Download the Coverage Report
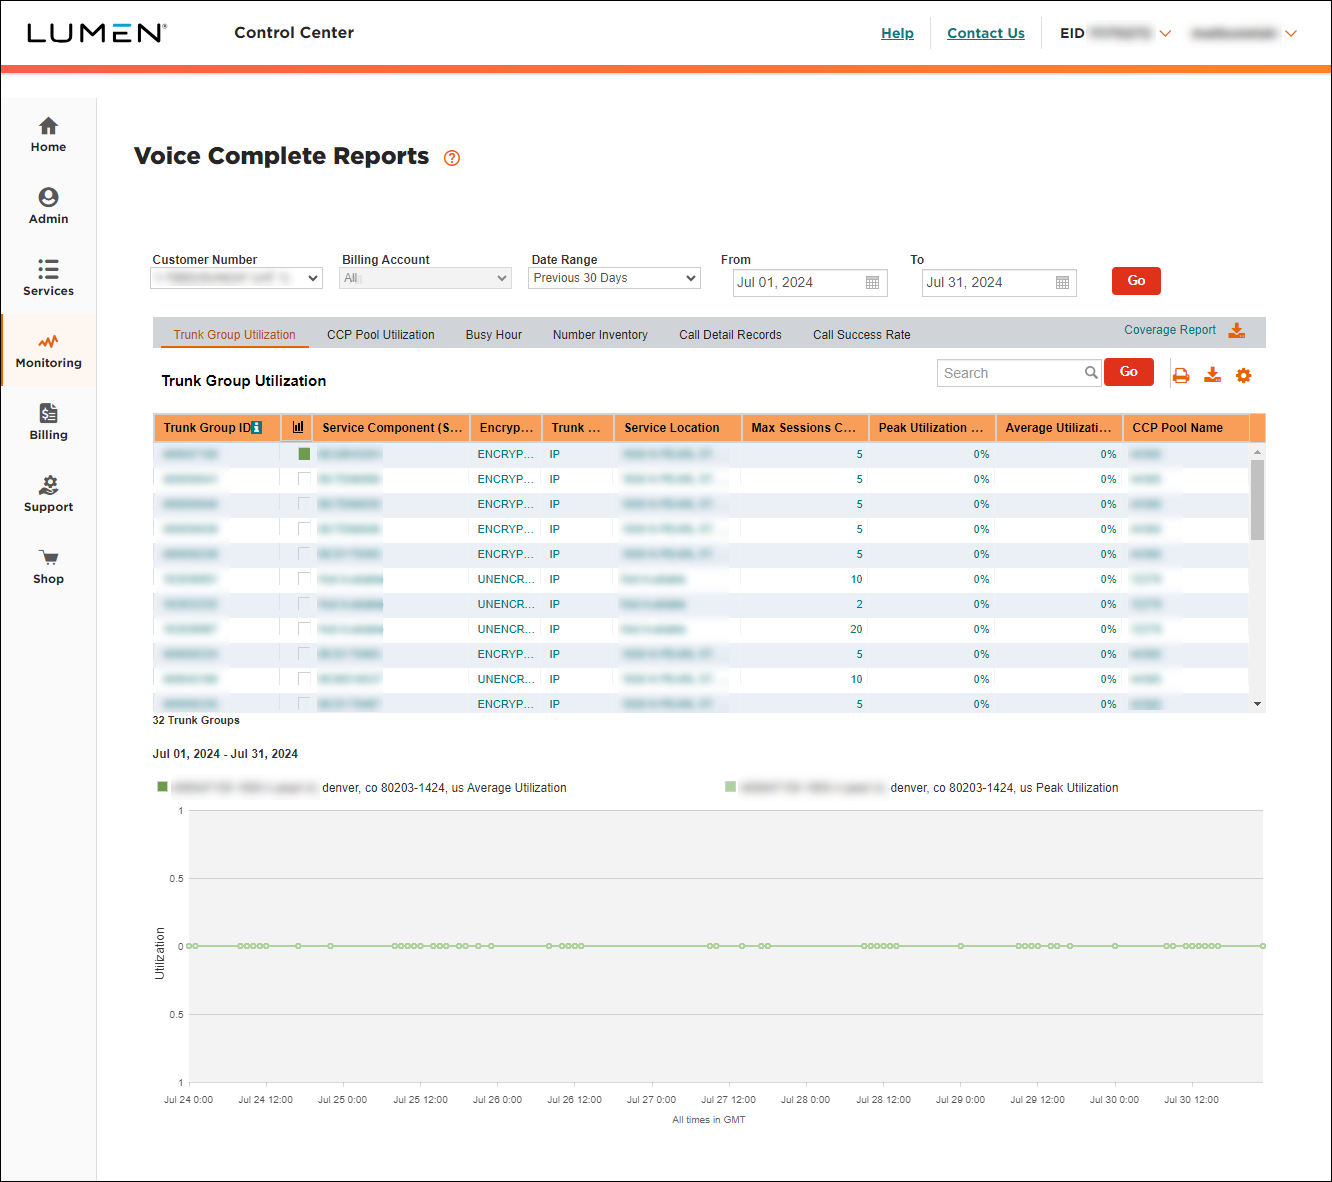This screenshot has width=1332, height=1182. click(x=1237, y=329)
